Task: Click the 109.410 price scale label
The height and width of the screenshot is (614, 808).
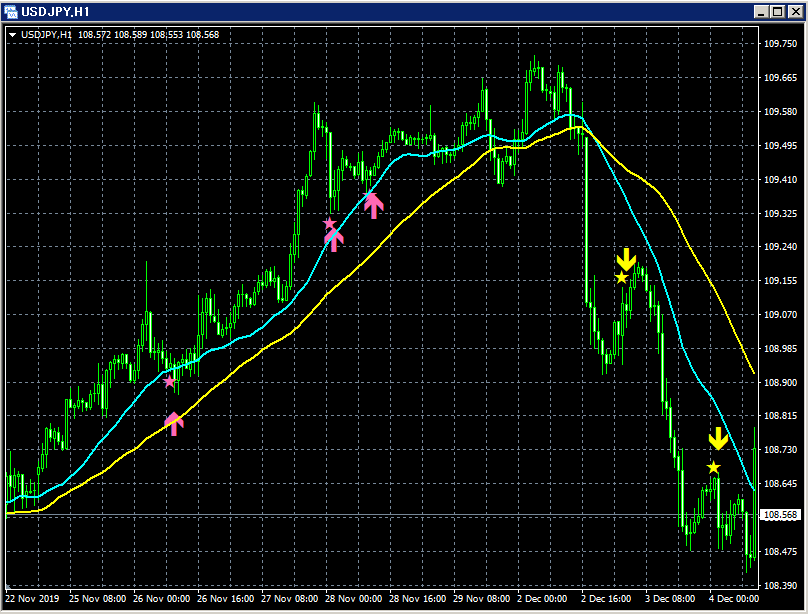Action: pos(780,180)
